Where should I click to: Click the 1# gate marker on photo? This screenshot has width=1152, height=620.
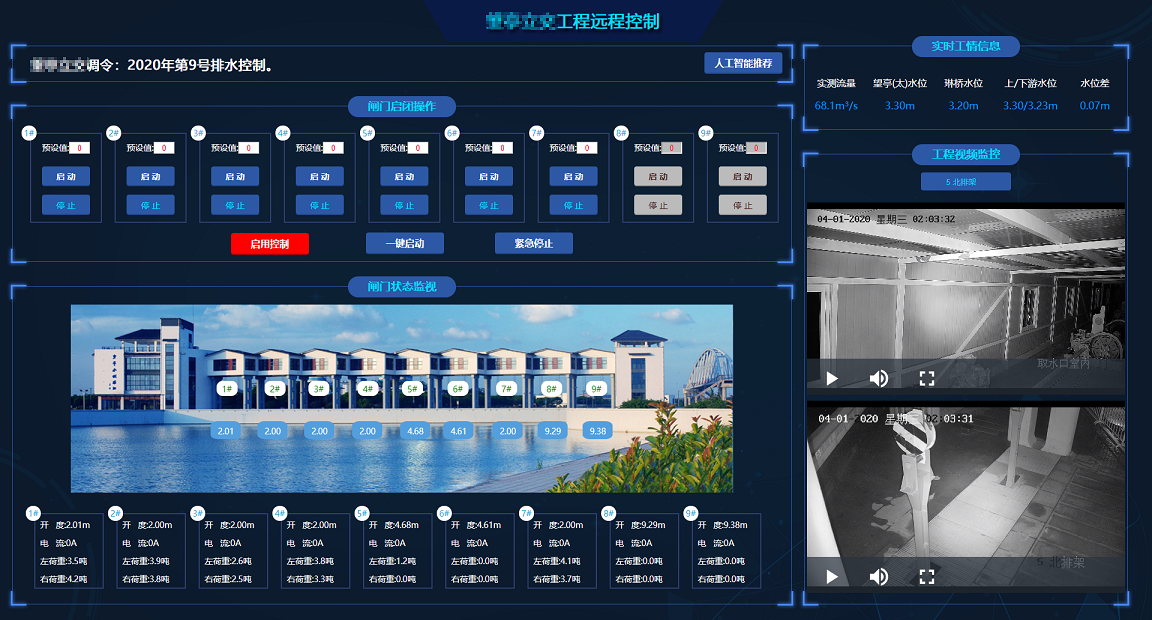[227, 389]
